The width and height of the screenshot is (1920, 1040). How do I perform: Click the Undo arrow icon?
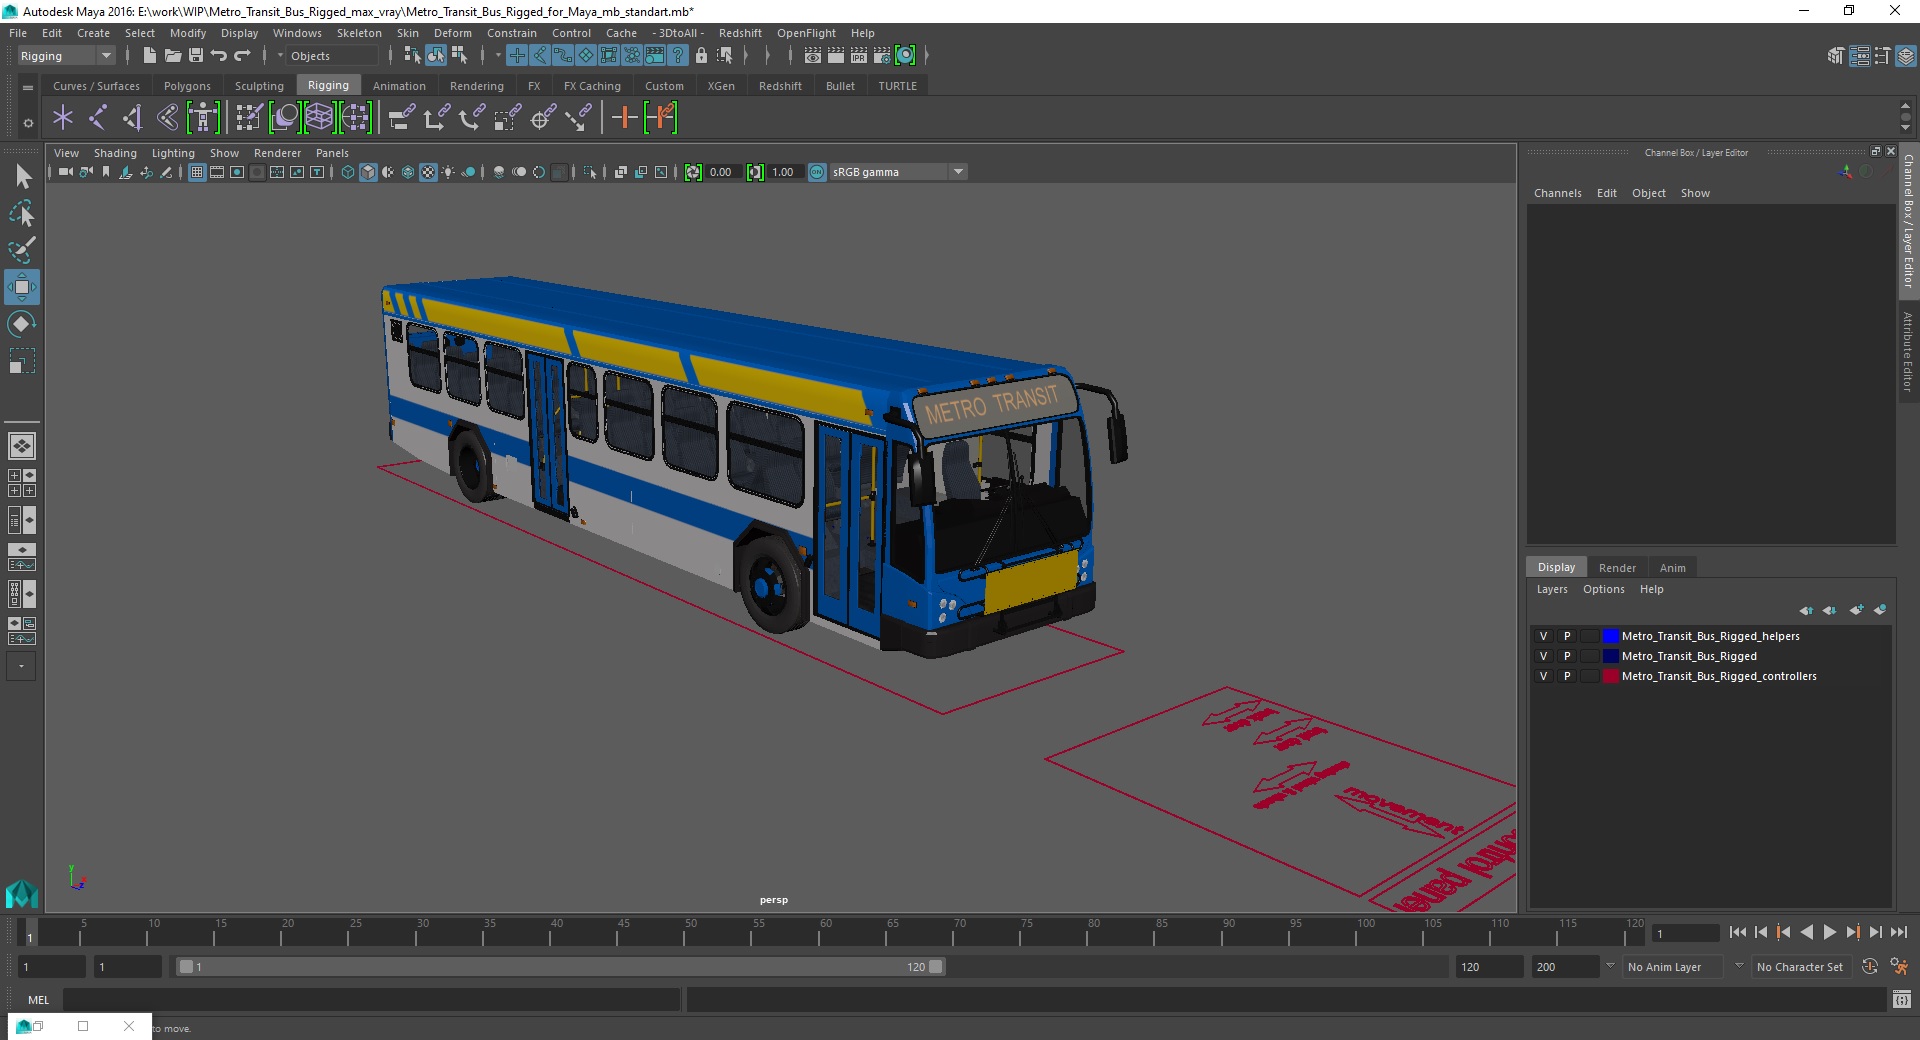click(219, 56)
